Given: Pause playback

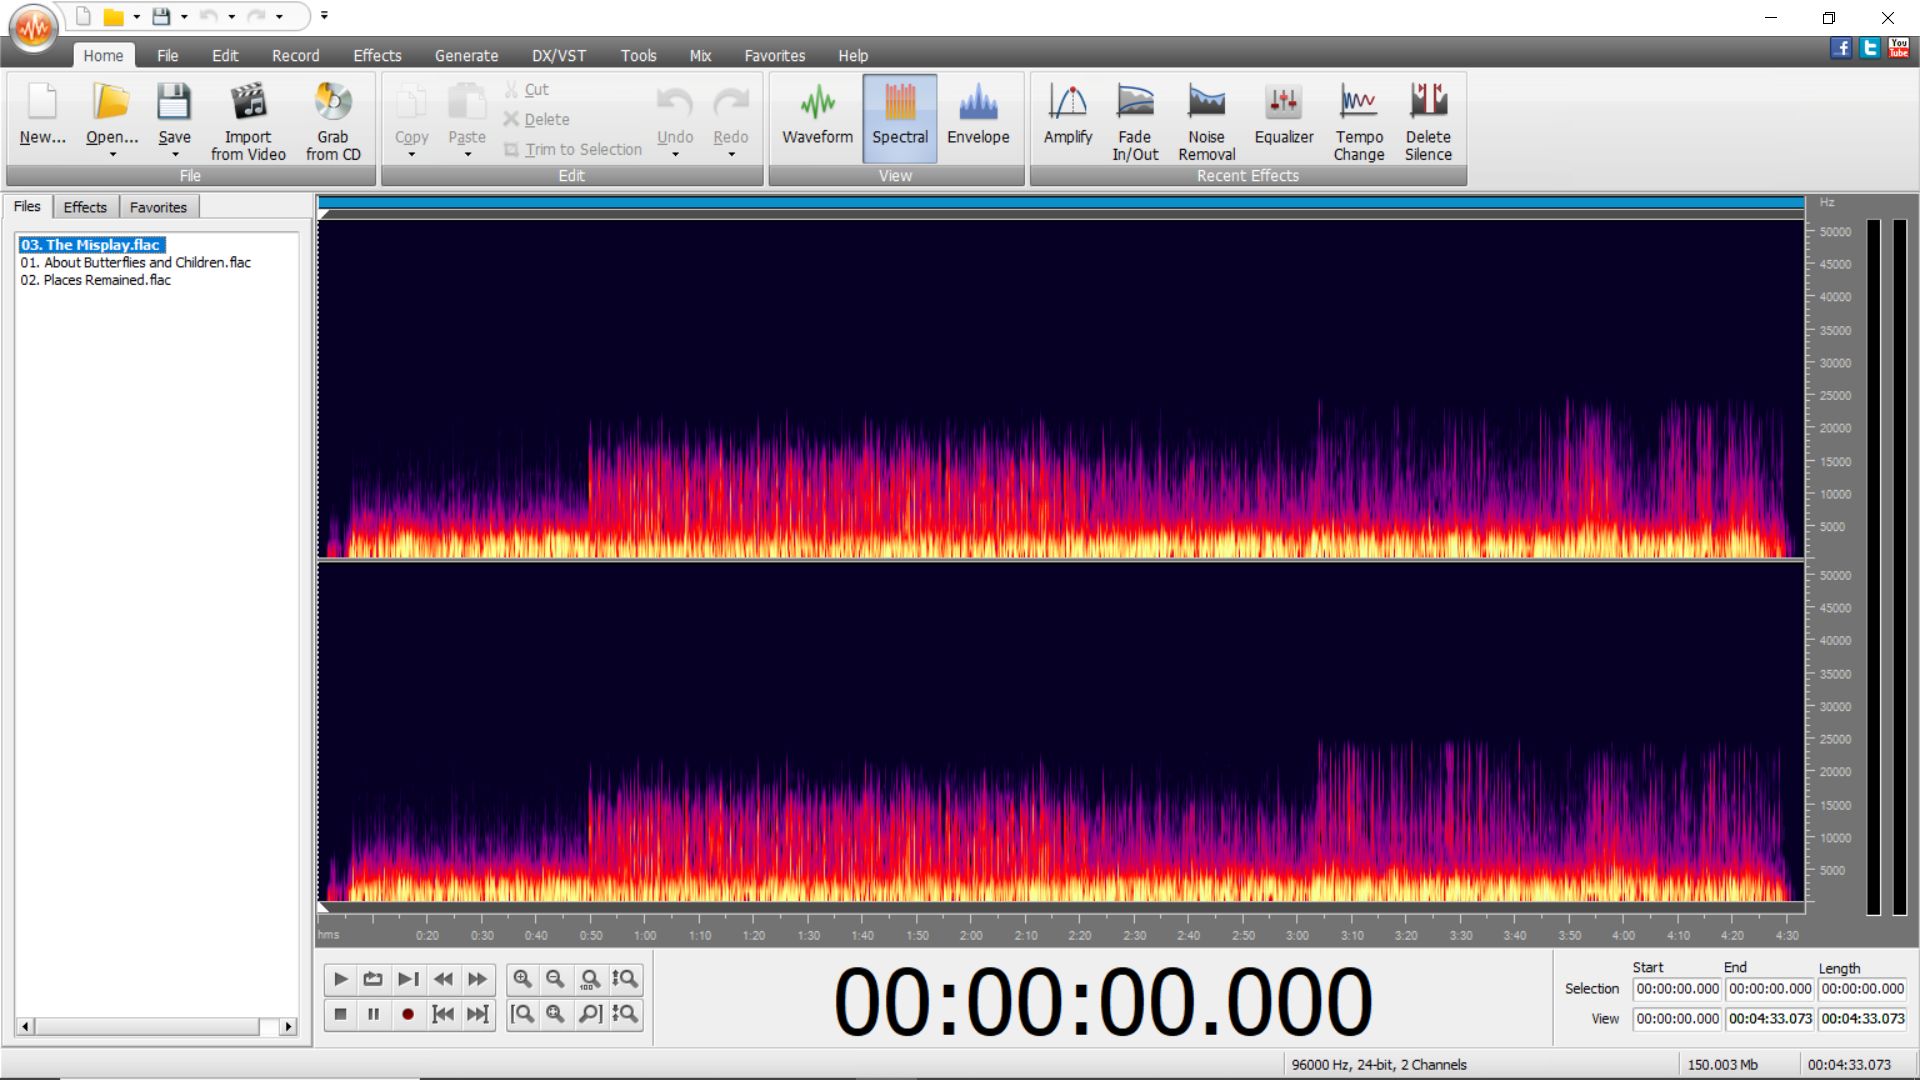Looking at the screenshot, I should [x=373, y=1014].
